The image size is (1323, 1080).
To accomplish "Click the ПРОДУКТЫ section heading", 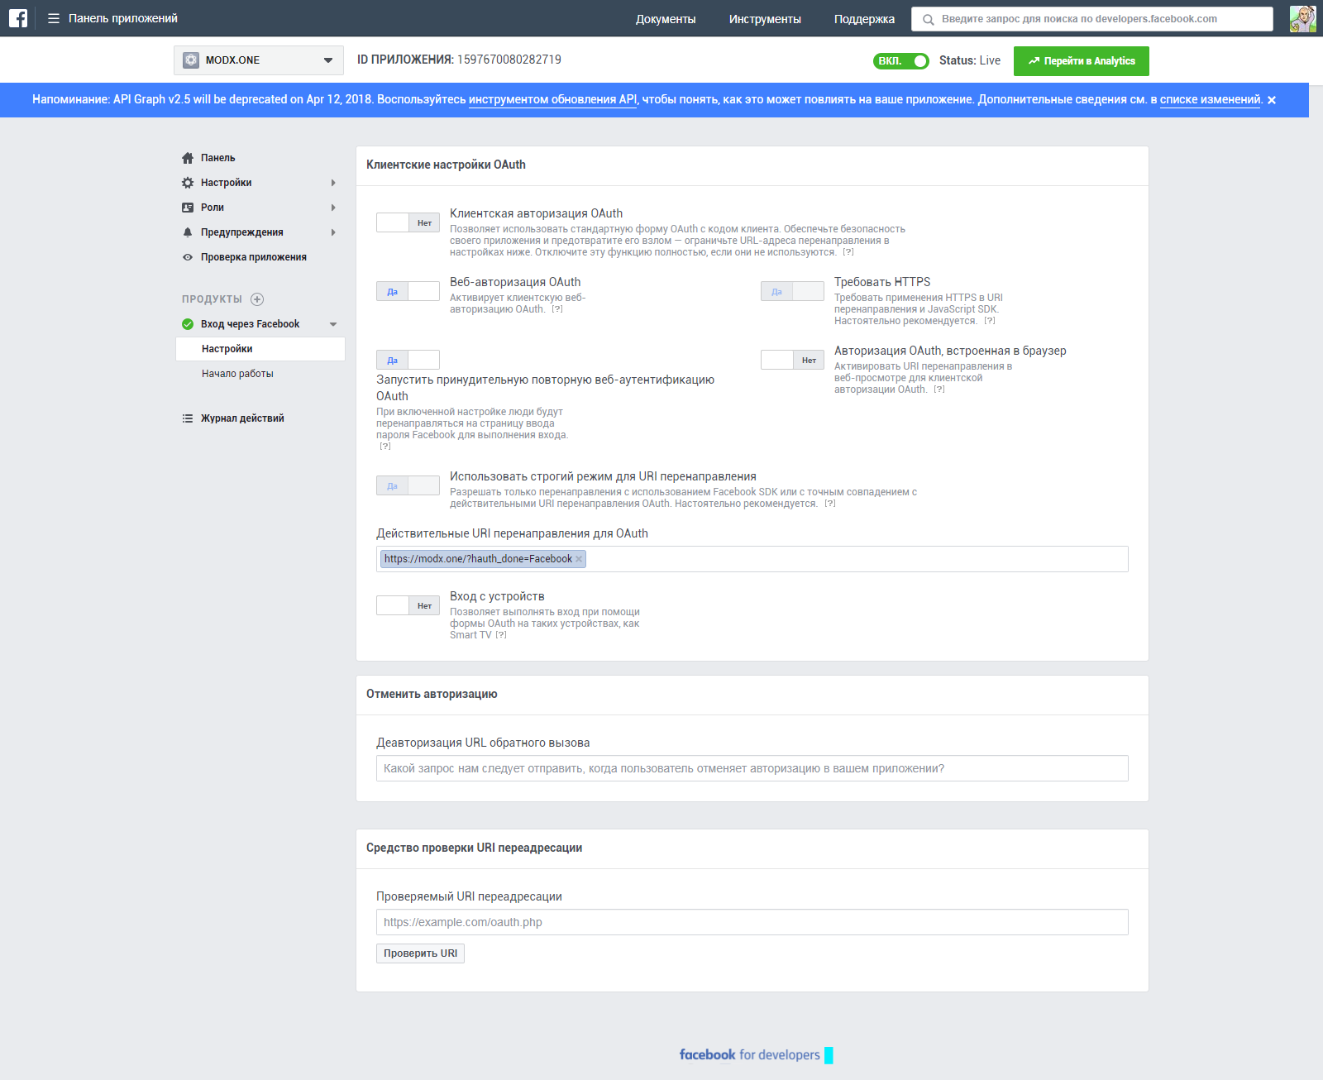I will [212, 299].
